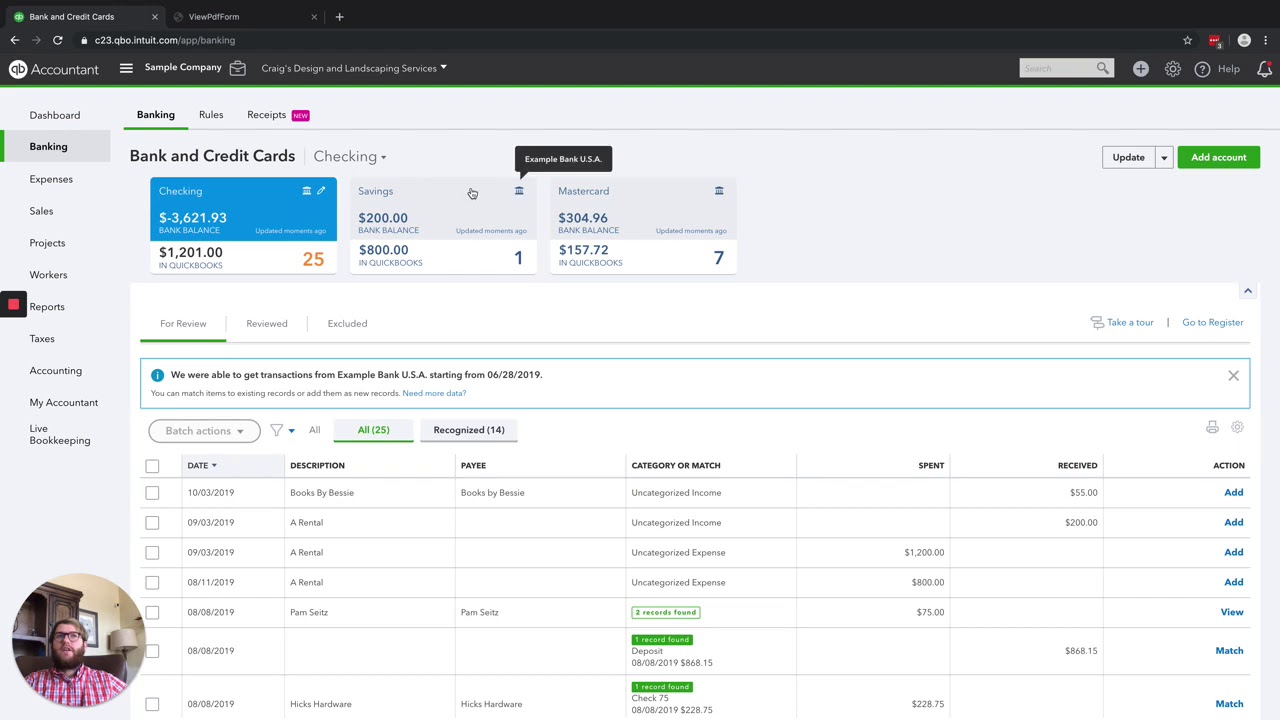Open the notifications bell icon
Image resolution: width=1280 pixels, height=720 pixels.
1265,68
